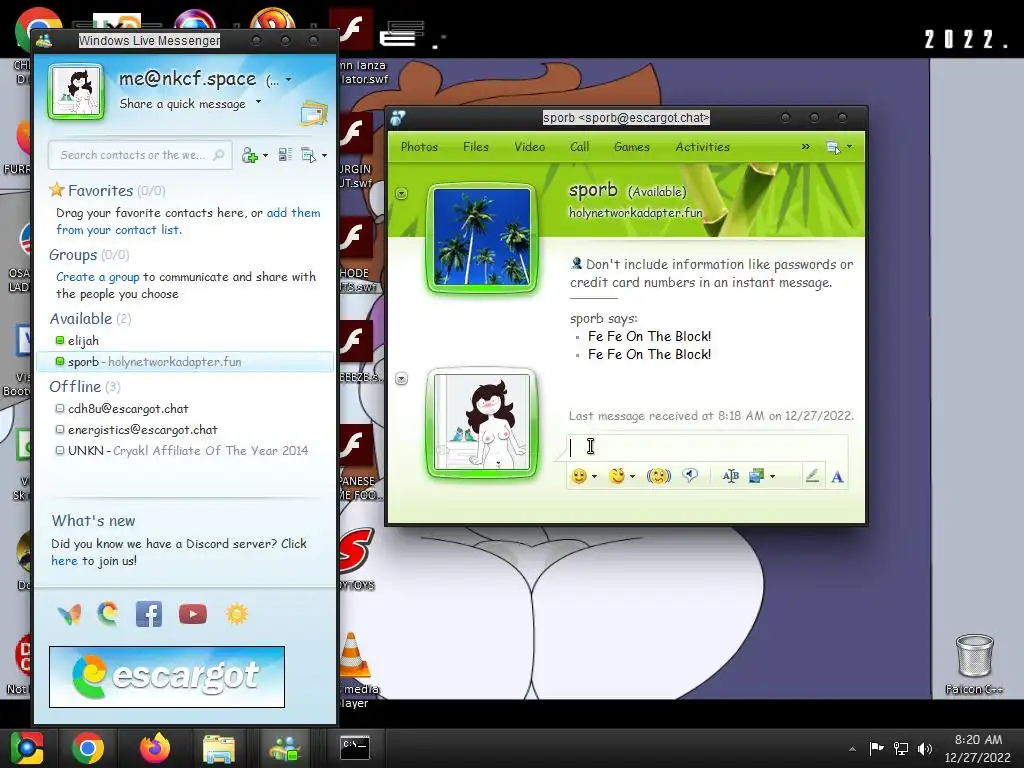Click the Messenger taskbar icon
Screen dimensions: 1024x768
pos(285,748)
